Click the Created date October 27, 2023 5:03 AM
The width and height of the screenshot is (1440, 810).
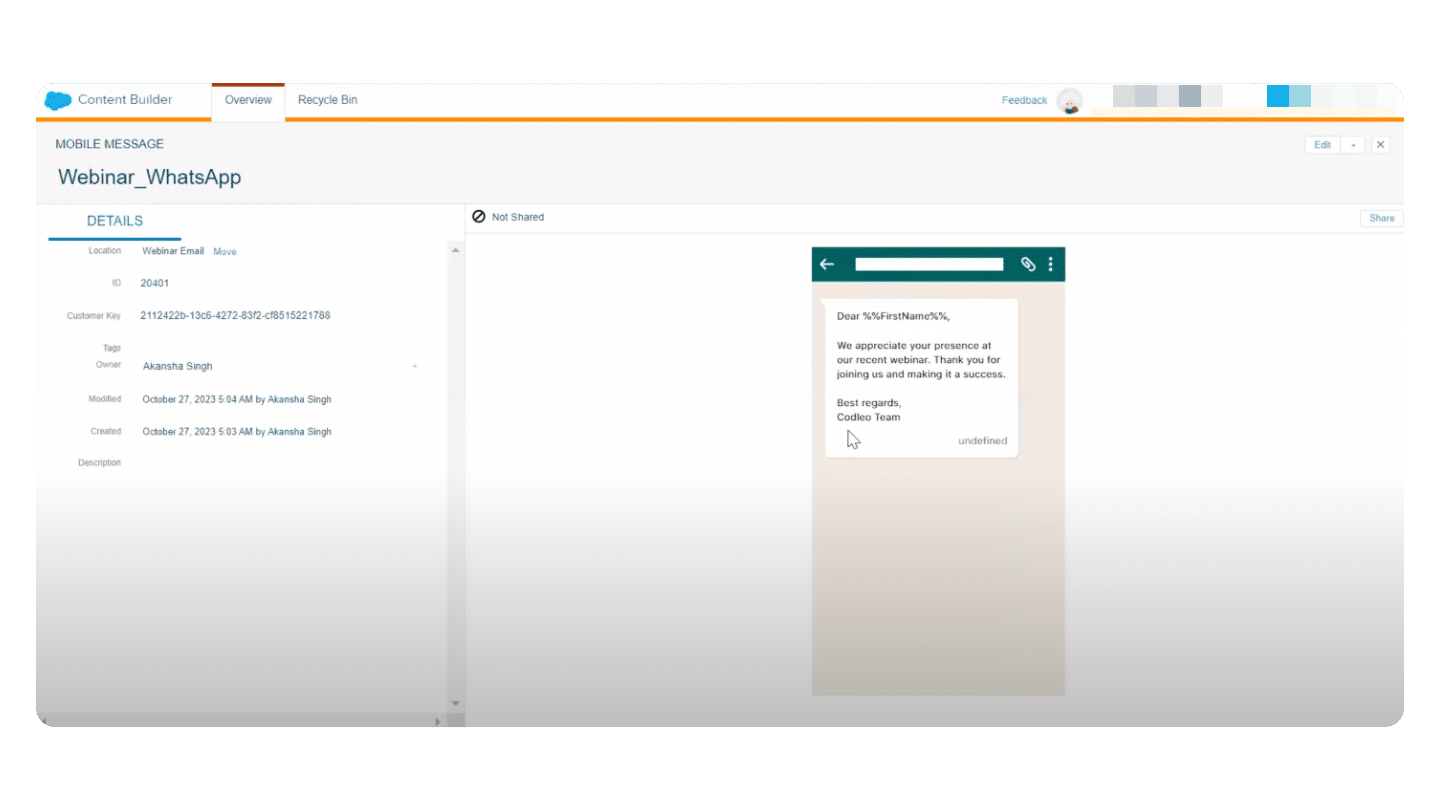tap(237, 432)
